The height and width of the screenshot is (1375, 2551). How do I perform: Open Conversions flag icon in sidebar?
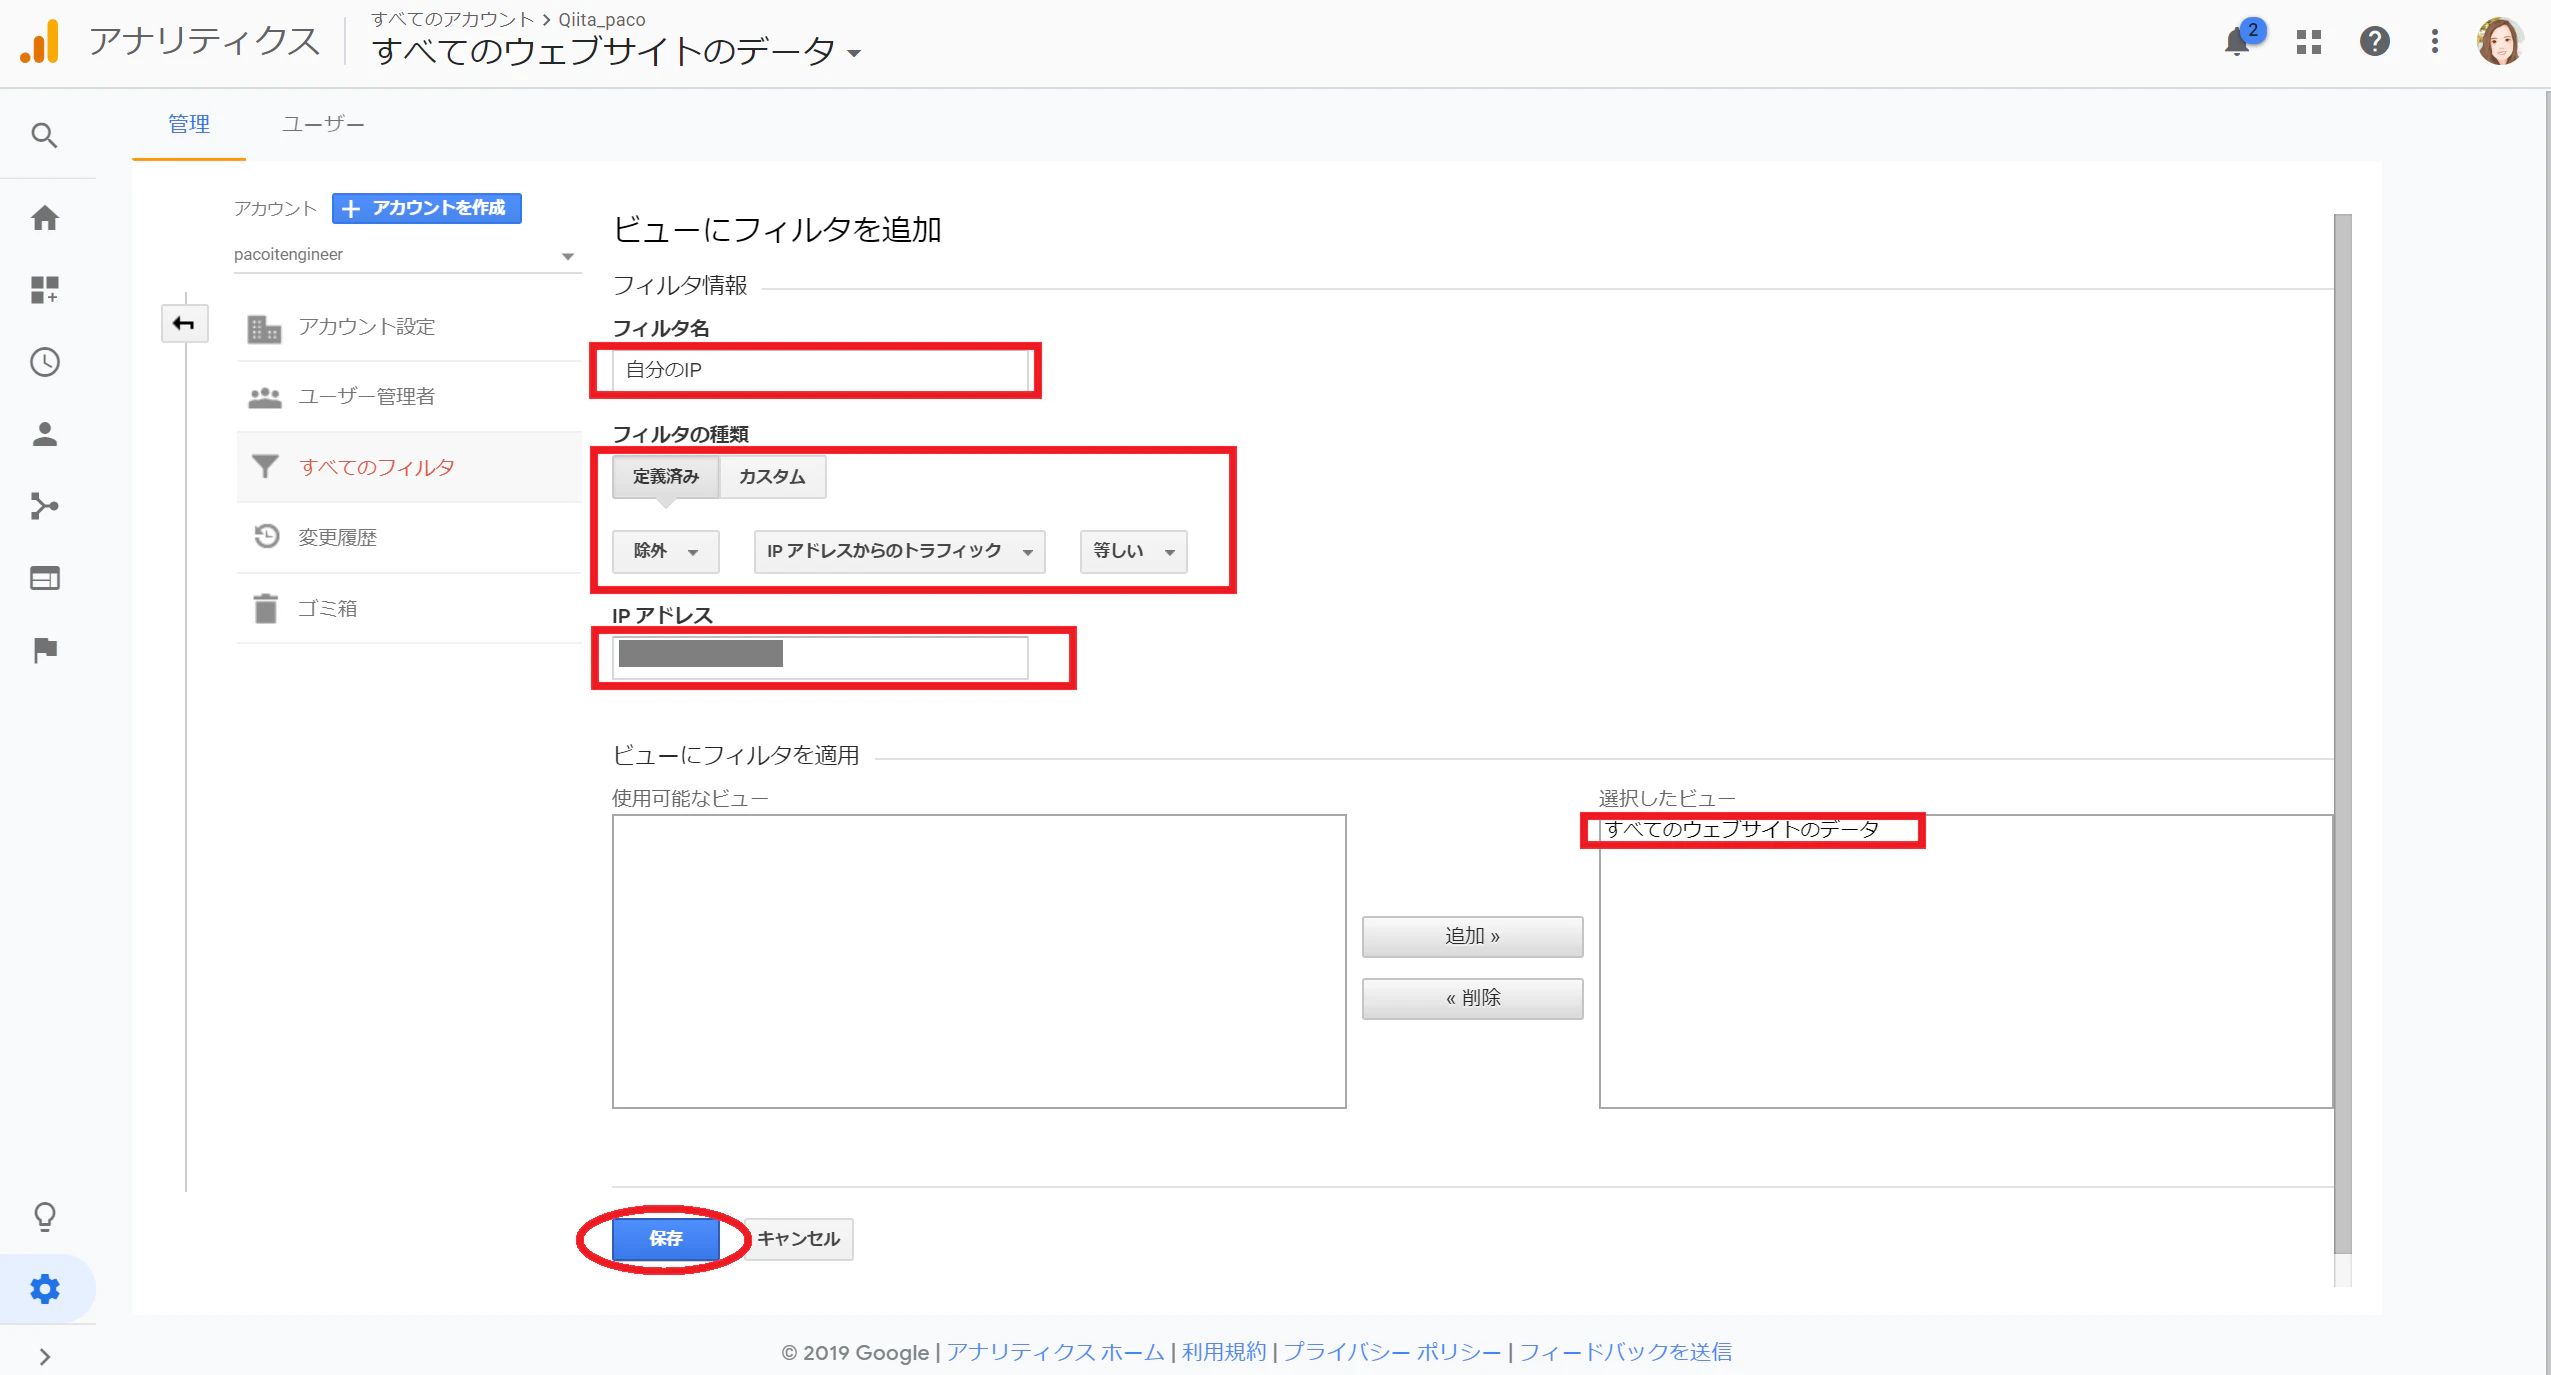pyautogui.click(x=44, y=650)
